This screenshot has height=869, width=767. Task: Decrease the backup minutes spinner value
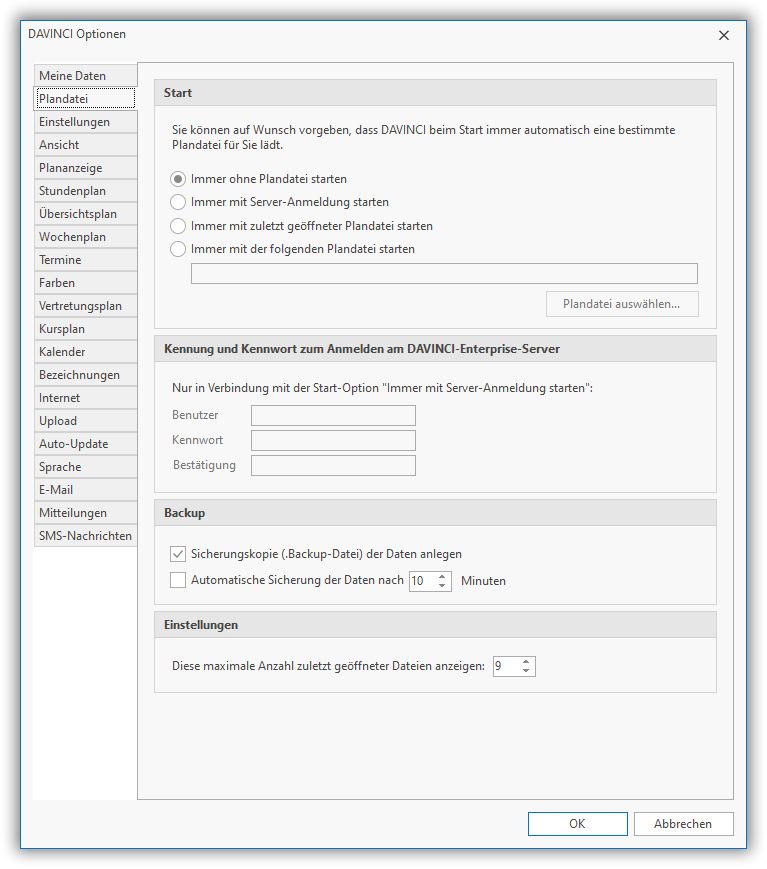[x=443, y=585]
